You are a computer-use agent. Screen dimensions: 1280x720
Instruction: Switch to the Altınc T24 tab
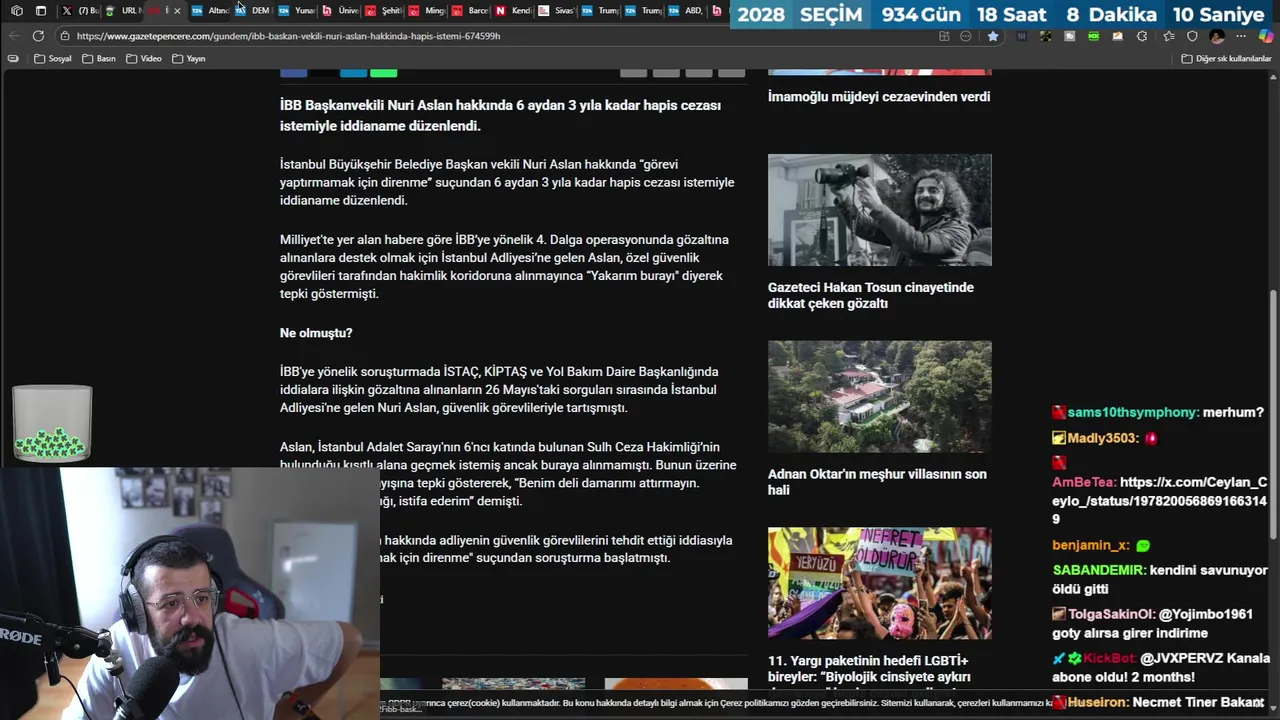pyautogui.click(x=211, y=11)
